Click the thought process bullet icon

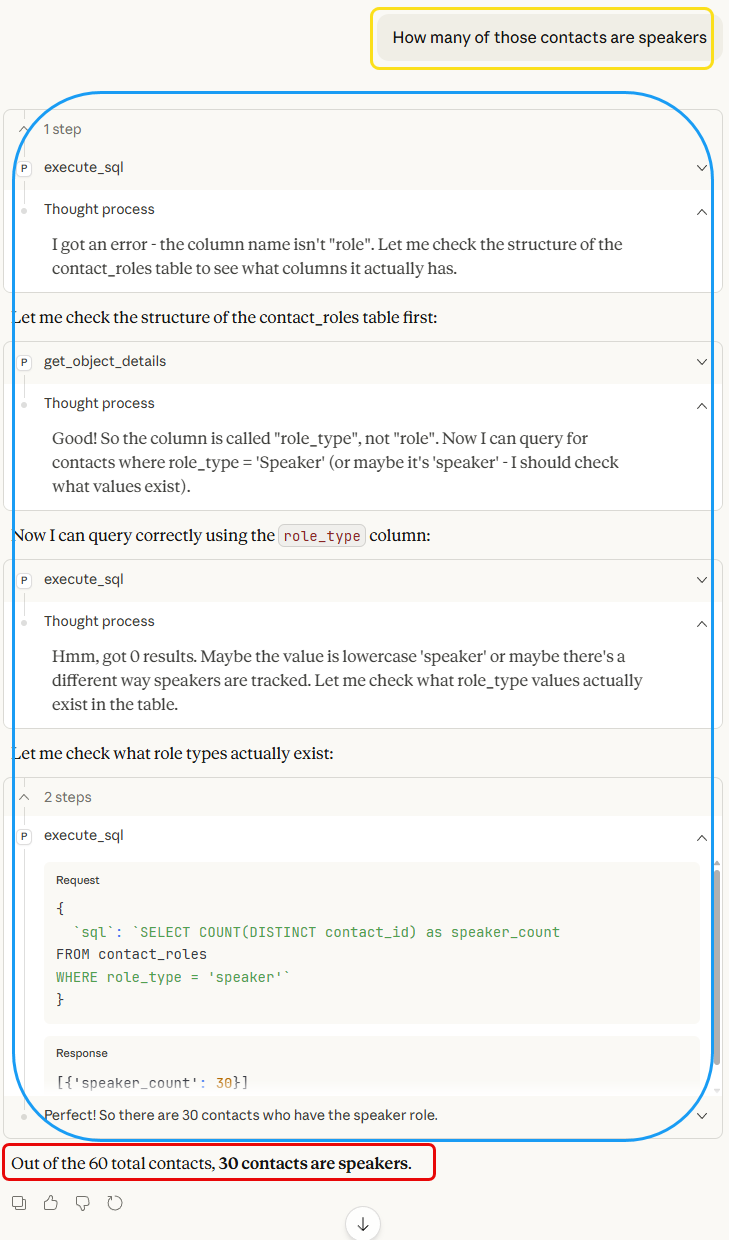[x=24, y=209]
